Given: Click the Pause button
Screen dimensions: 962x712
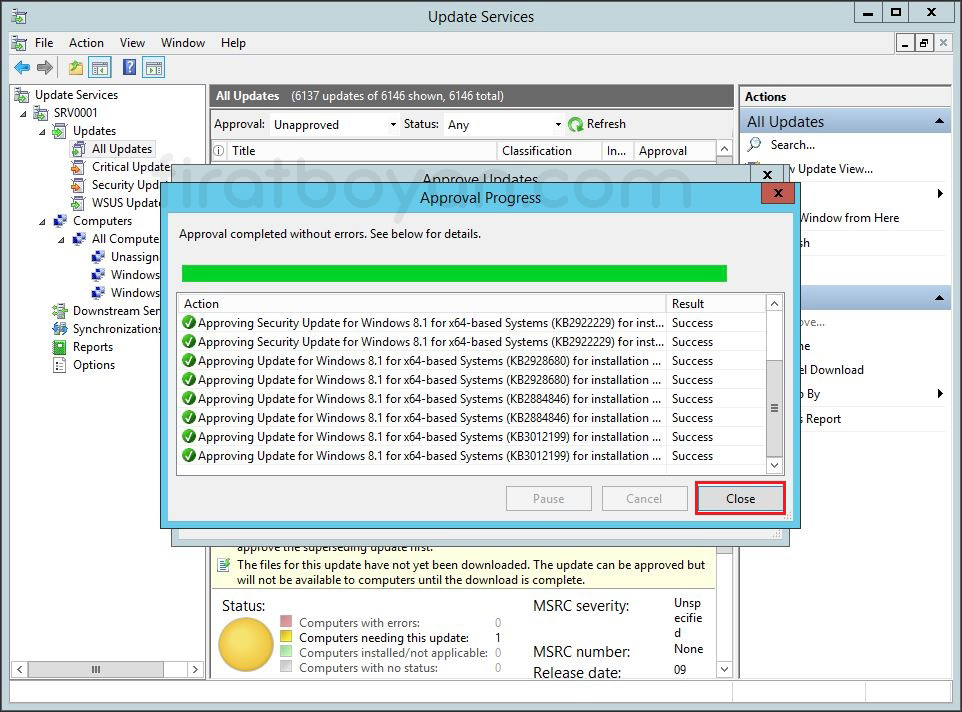Looking at the screenshot, I should pyautogui.click(x=548, y=499).
